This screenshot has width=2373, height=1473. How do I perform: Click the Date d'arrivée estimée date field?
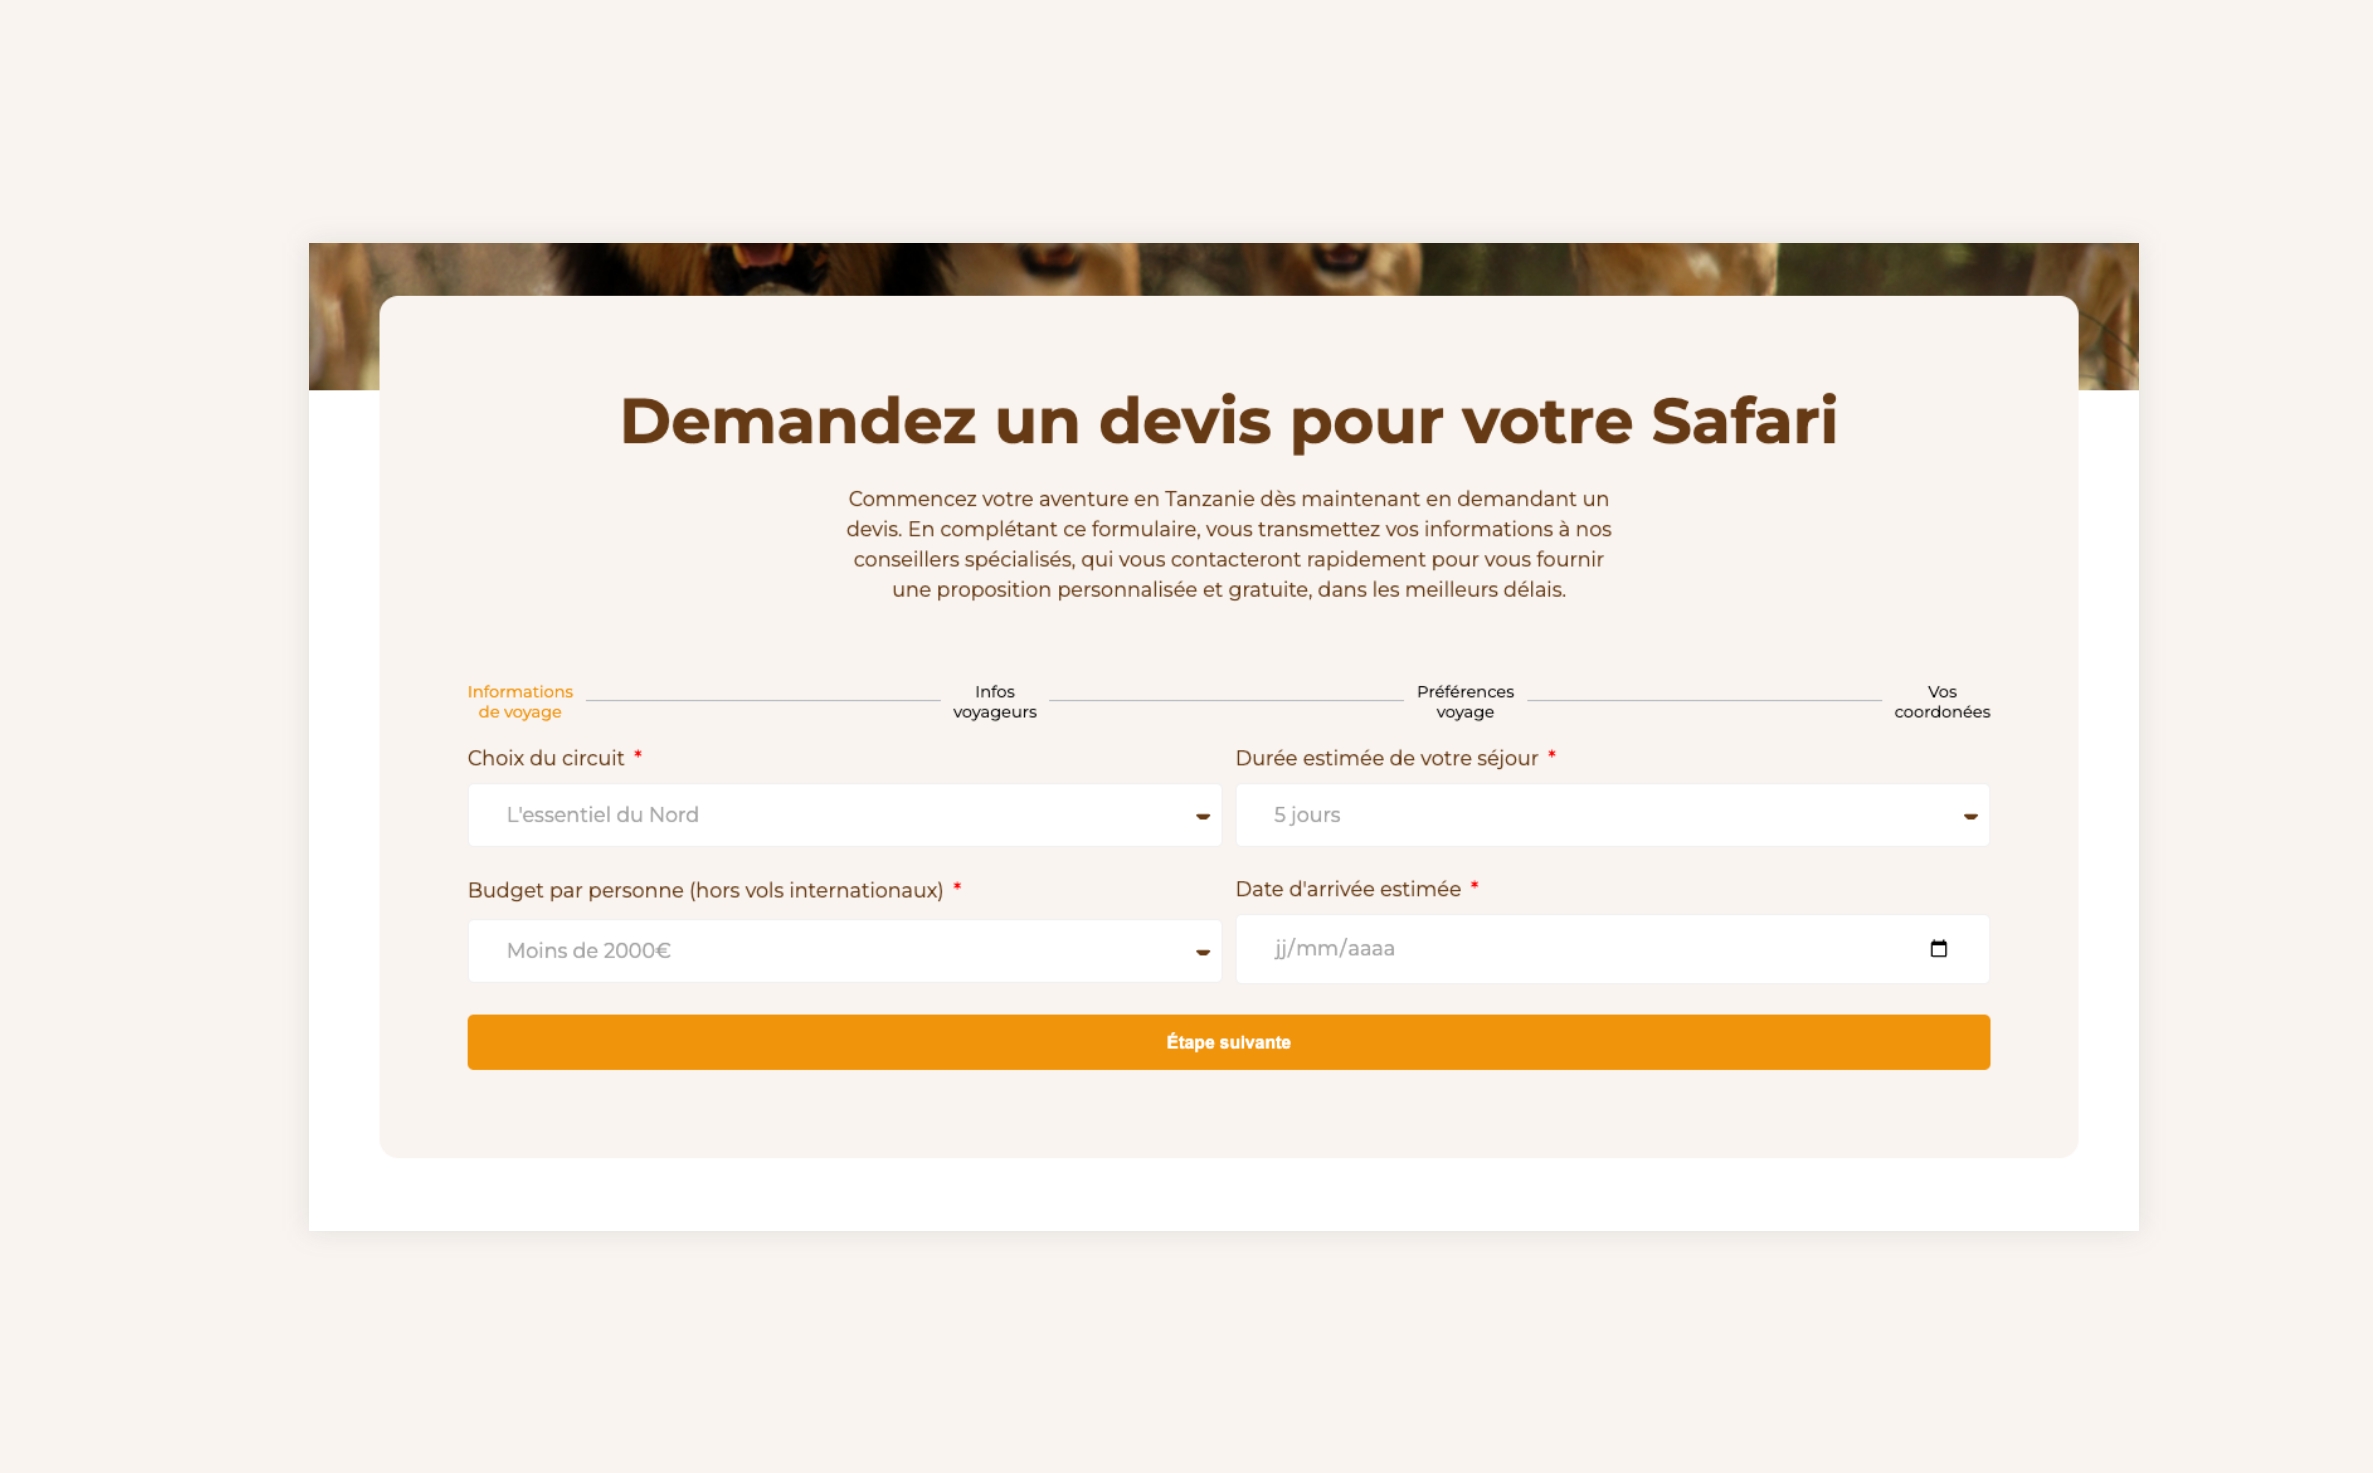(x=1612, y=949)
